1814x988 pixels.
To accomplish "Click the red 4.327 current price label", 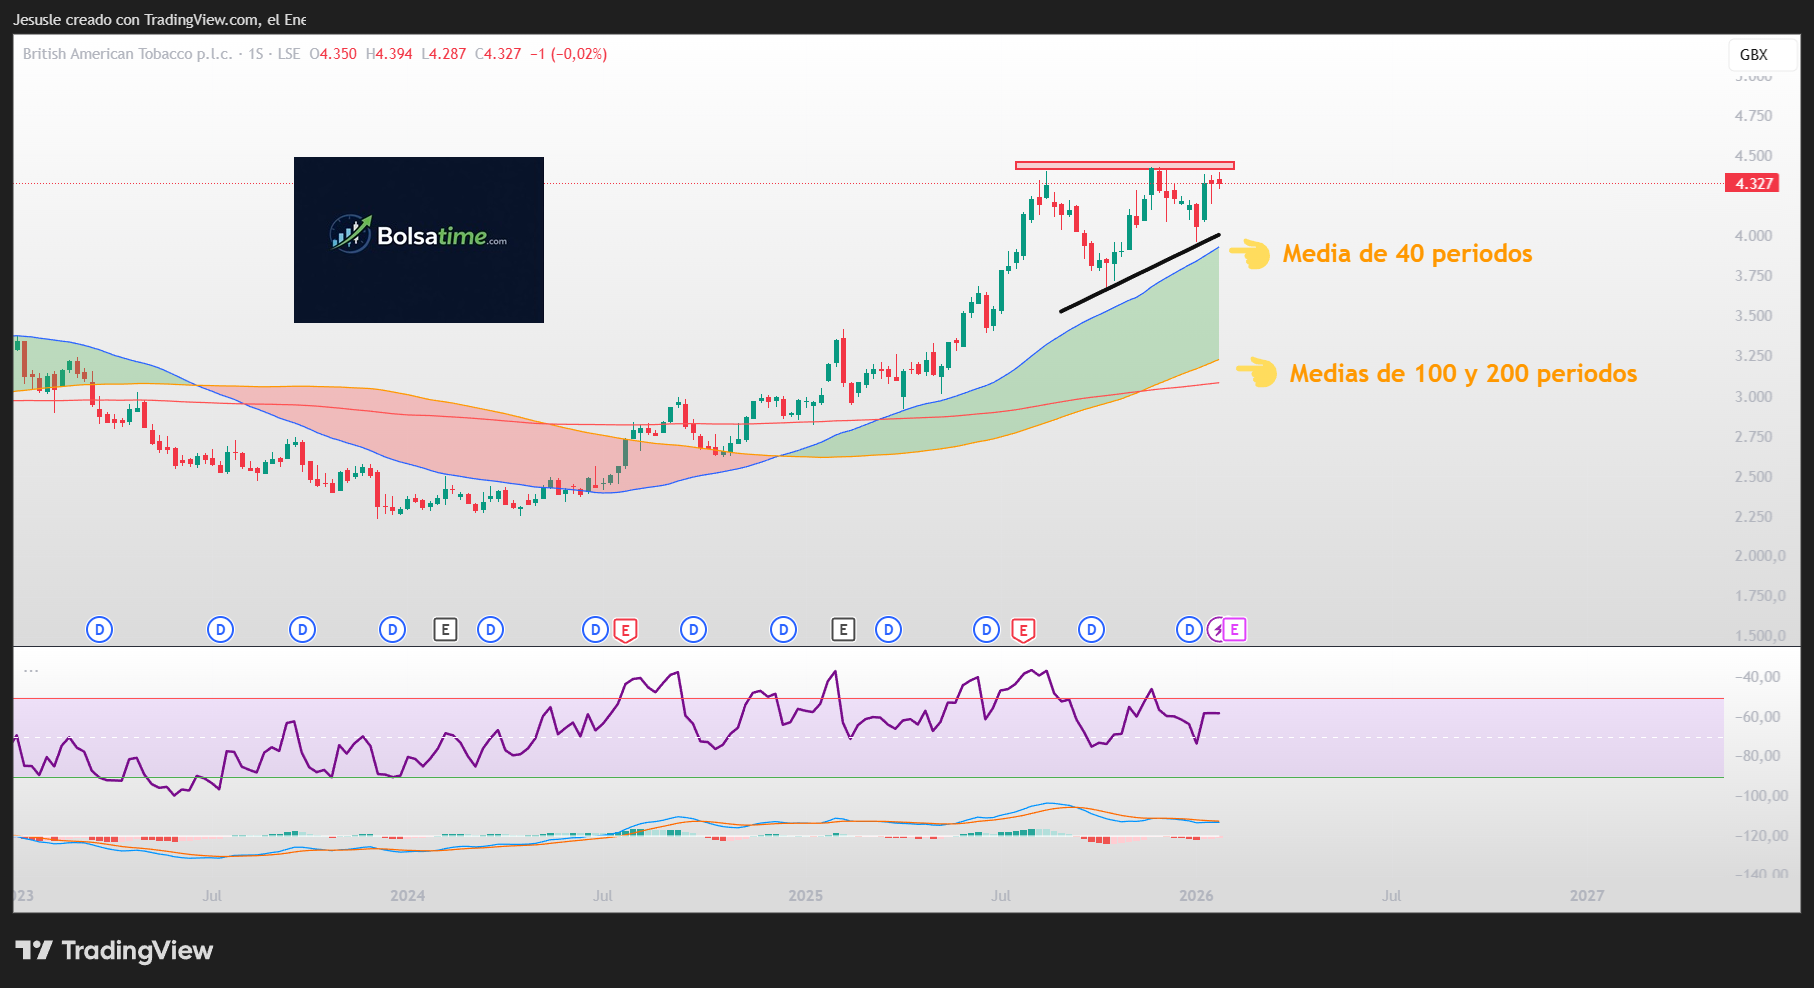I will pos(1753,183).
